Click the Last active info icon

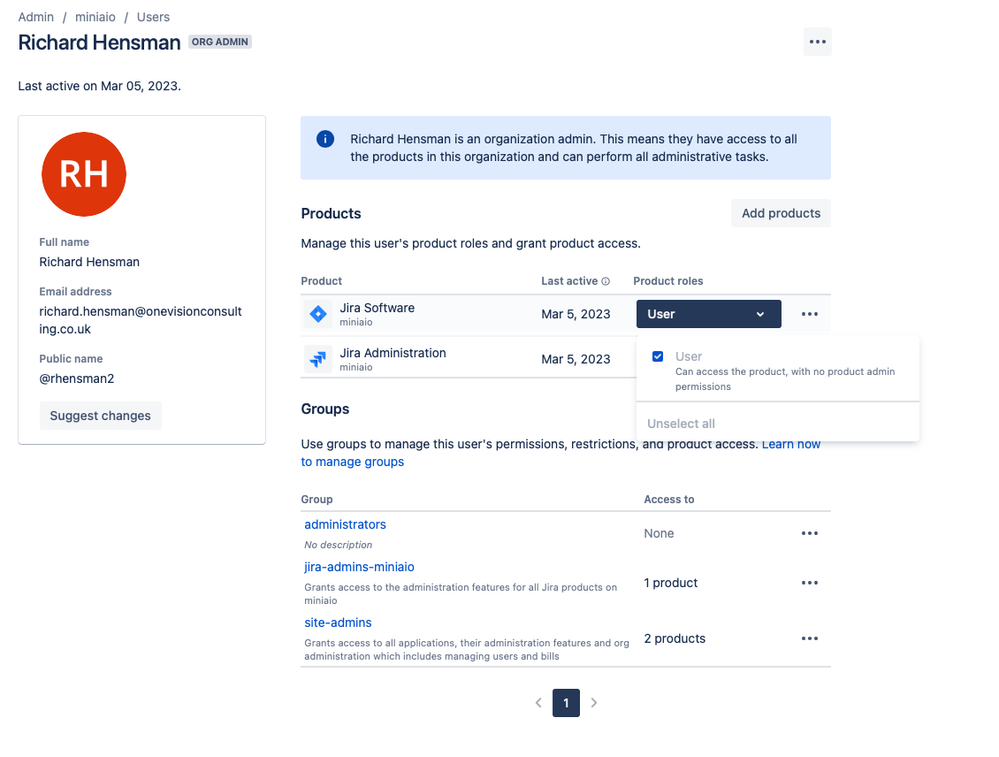coord(605,281)
